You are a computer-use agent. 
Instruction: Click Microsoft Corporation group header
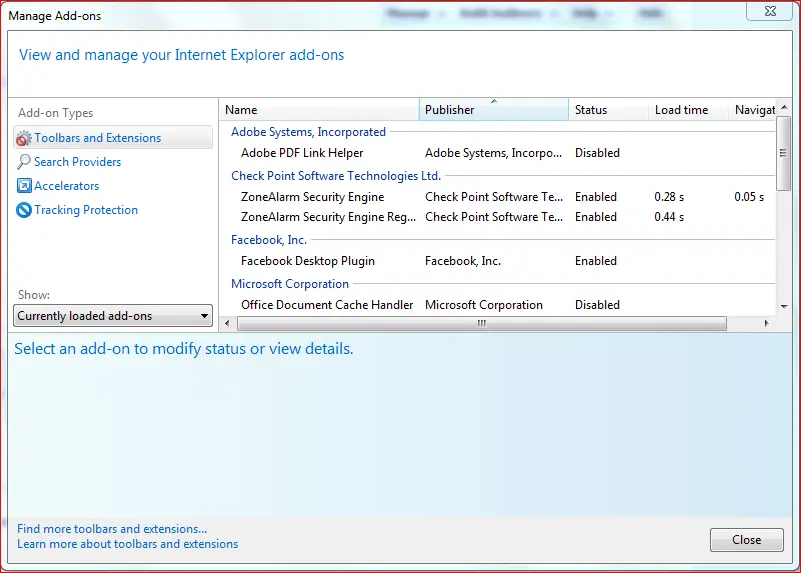click(290, 284)
